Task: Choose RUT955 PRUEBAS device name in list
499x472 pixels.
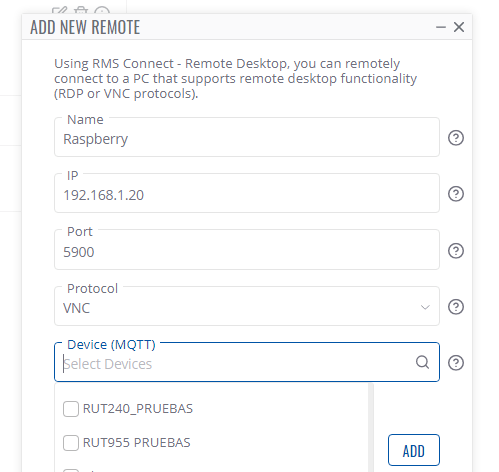Action: tap(136, 443)
